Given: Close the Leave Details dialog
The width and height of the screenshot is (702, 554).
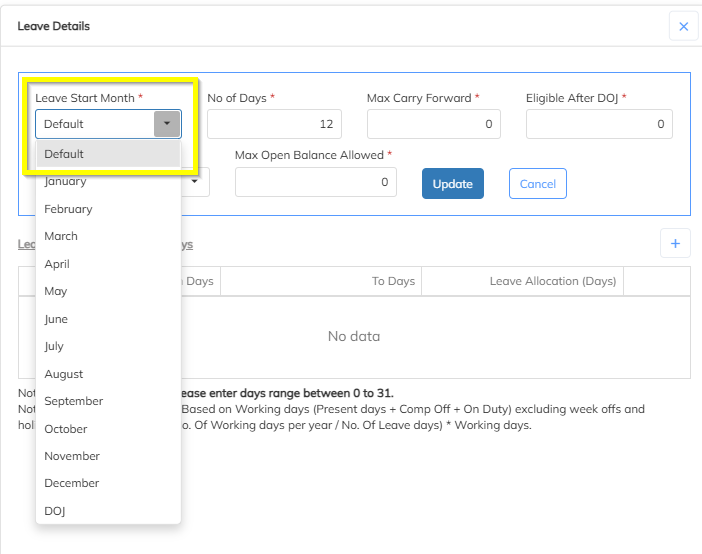Looking at the screenshot, I should (683, 27).
